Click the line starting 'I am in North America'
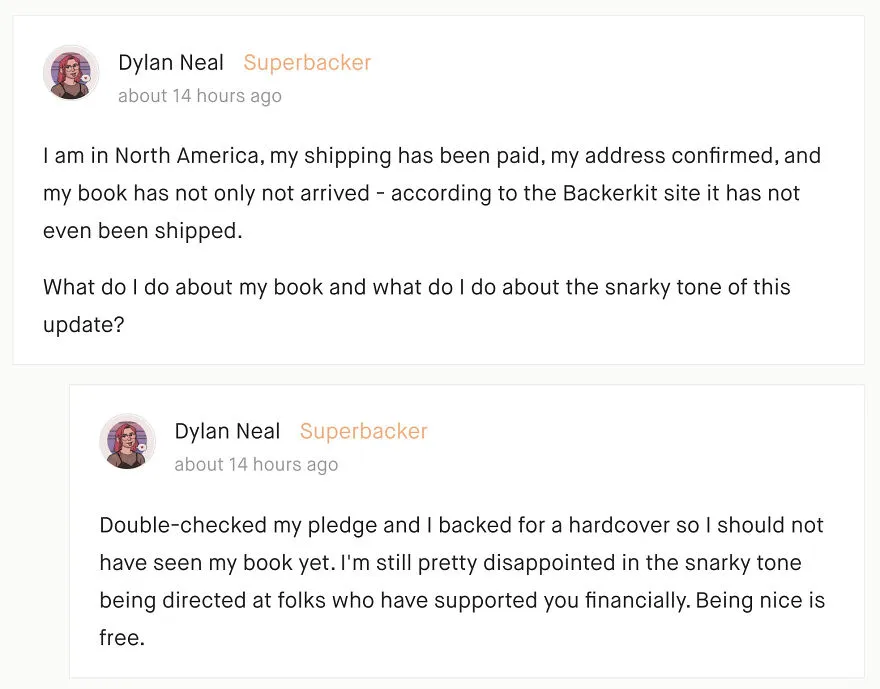 (432, 155)
